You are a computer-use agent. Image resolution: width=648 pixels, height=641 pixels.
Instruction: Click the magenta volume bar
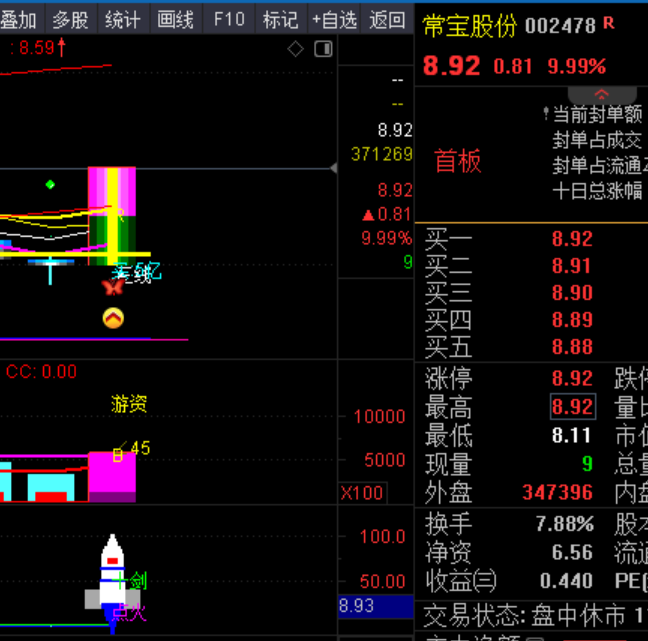click(112, 477)
